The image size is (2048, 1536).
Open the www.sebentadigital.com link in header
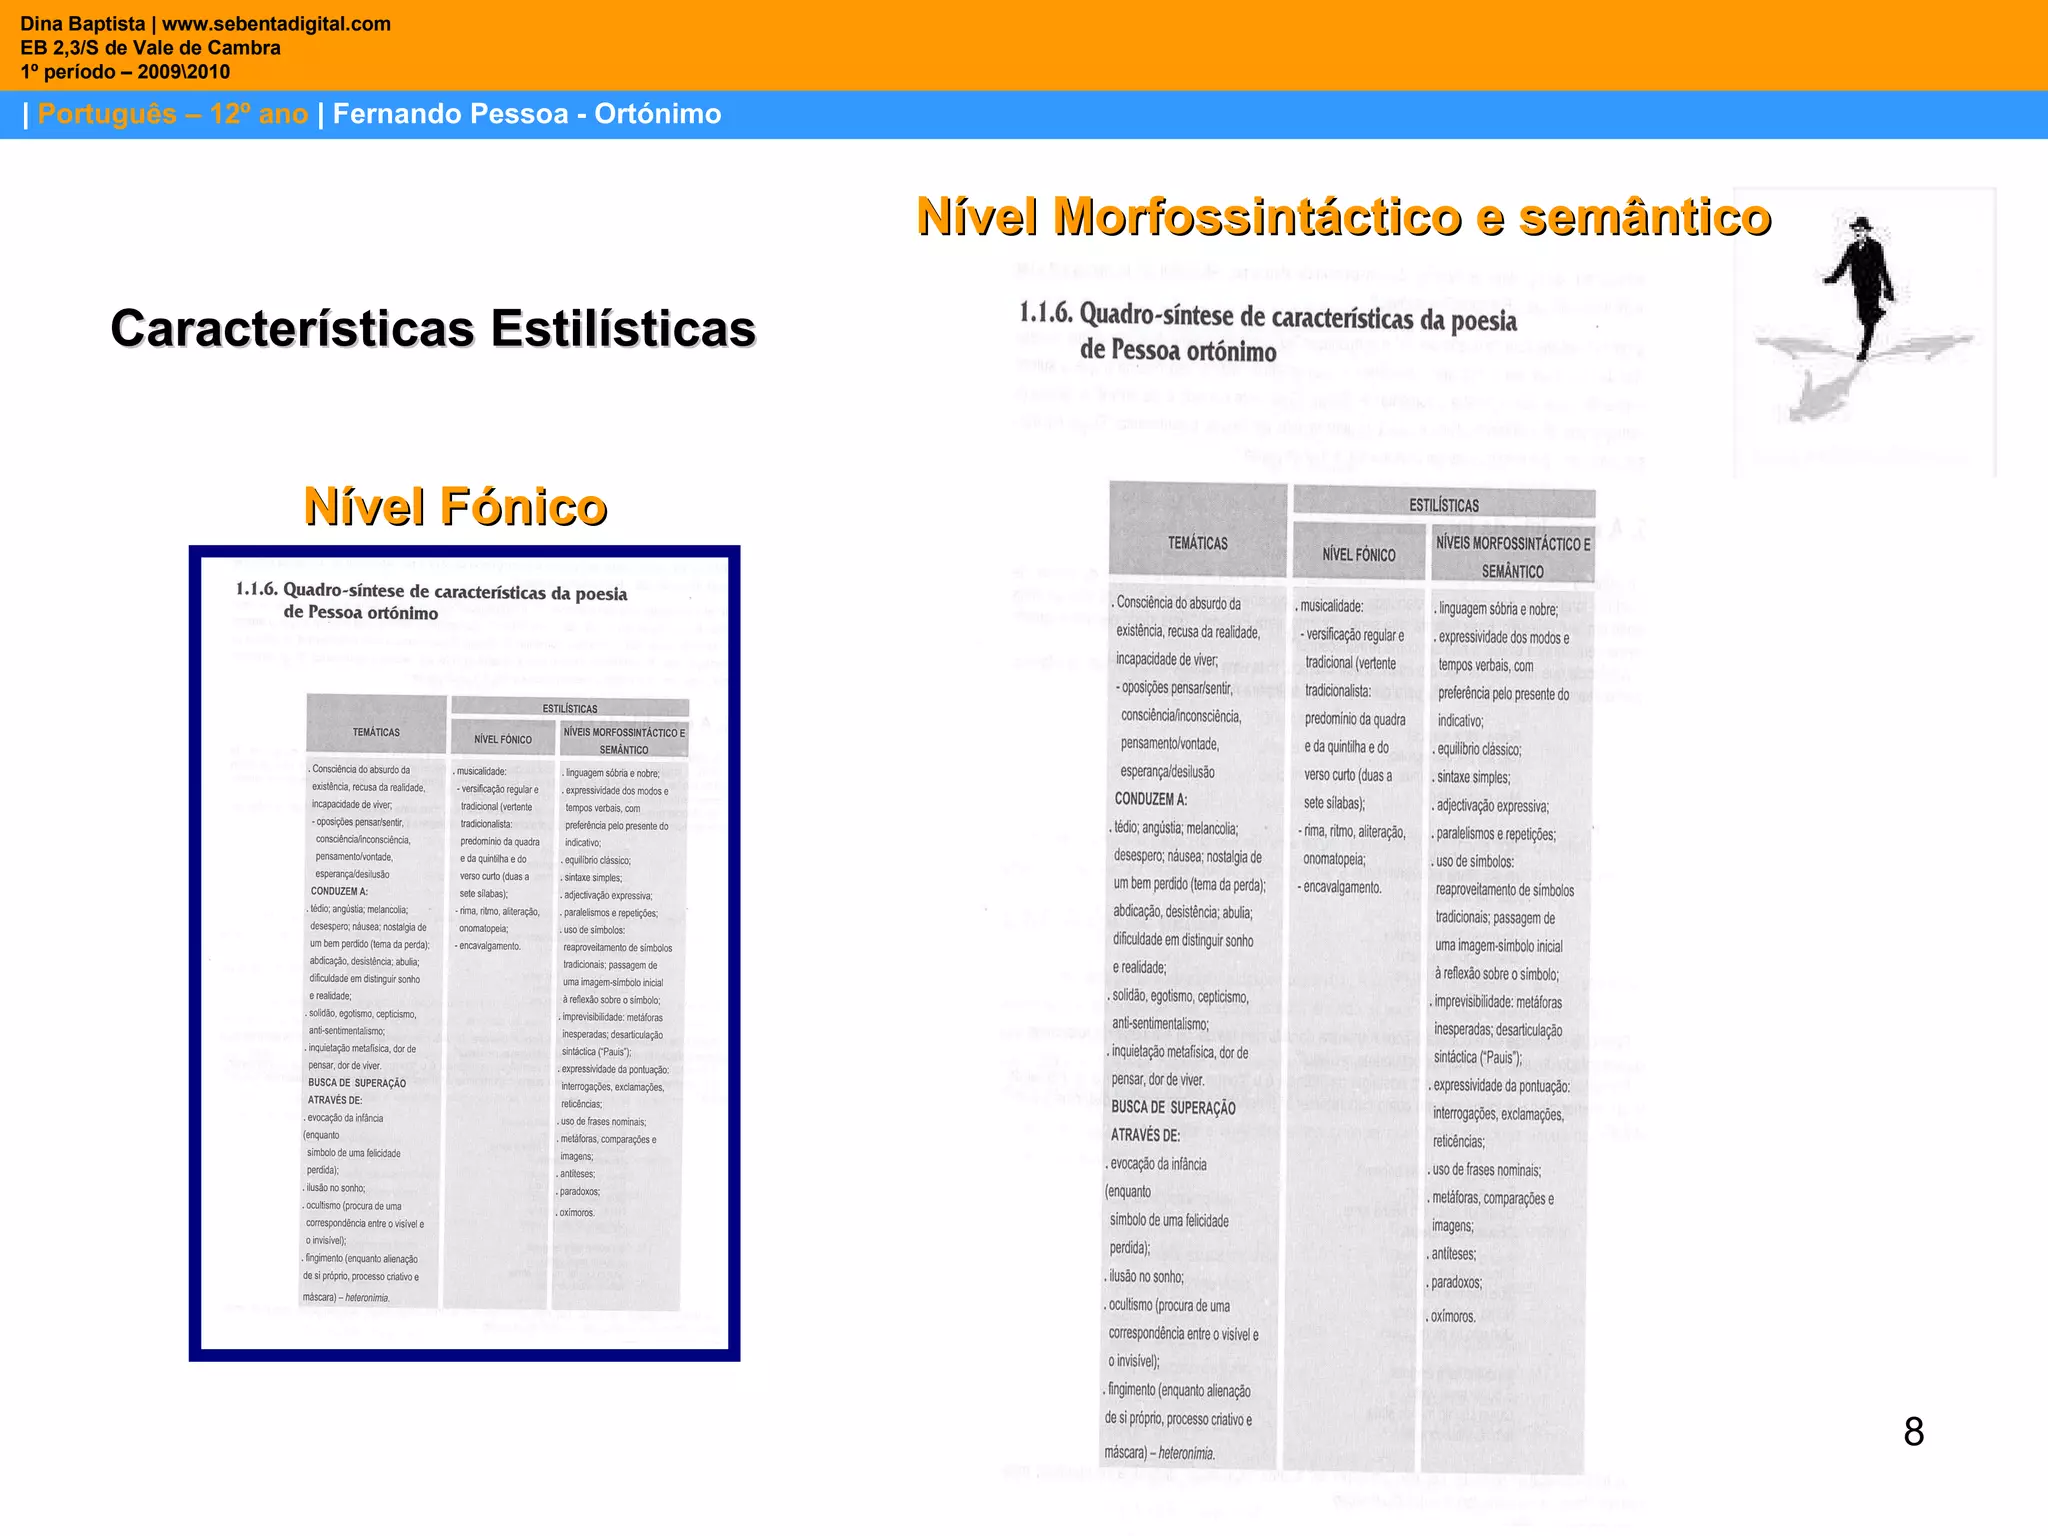[x=276, y=23]
